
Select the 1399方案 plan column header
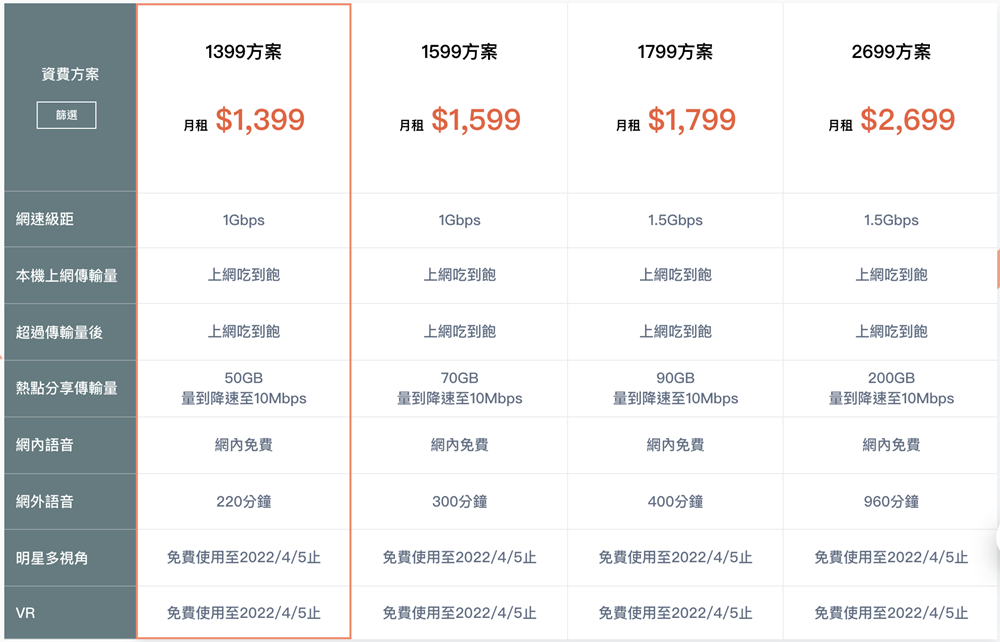244,53
